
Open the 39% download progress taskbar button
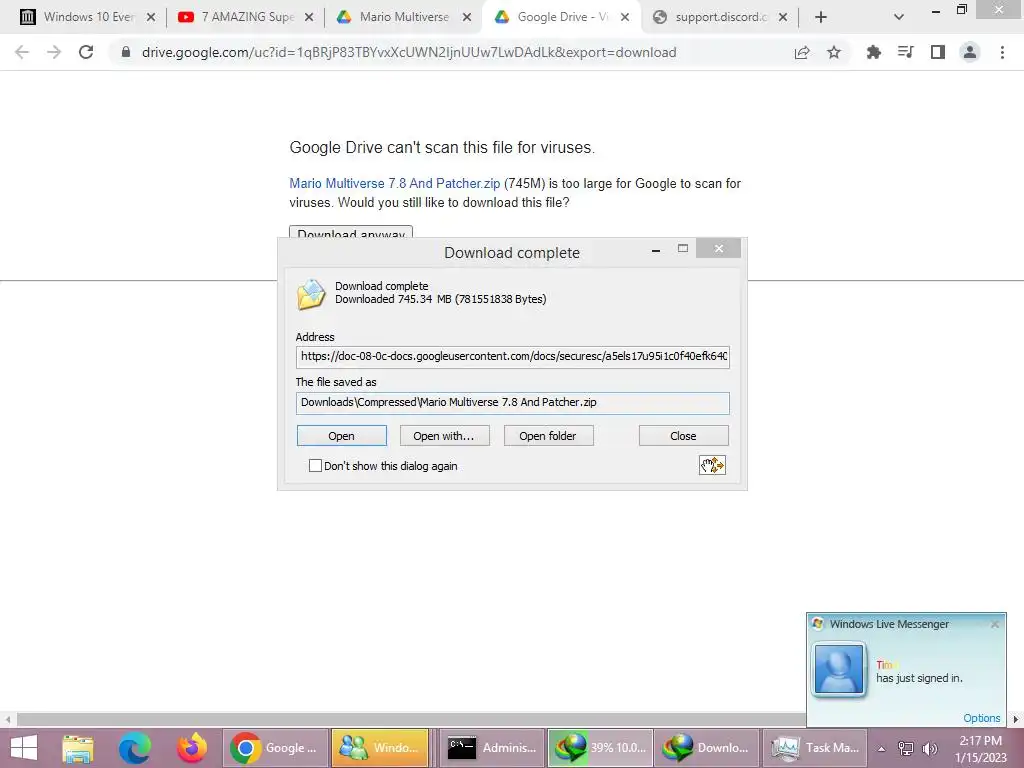(x=600, y=748)
